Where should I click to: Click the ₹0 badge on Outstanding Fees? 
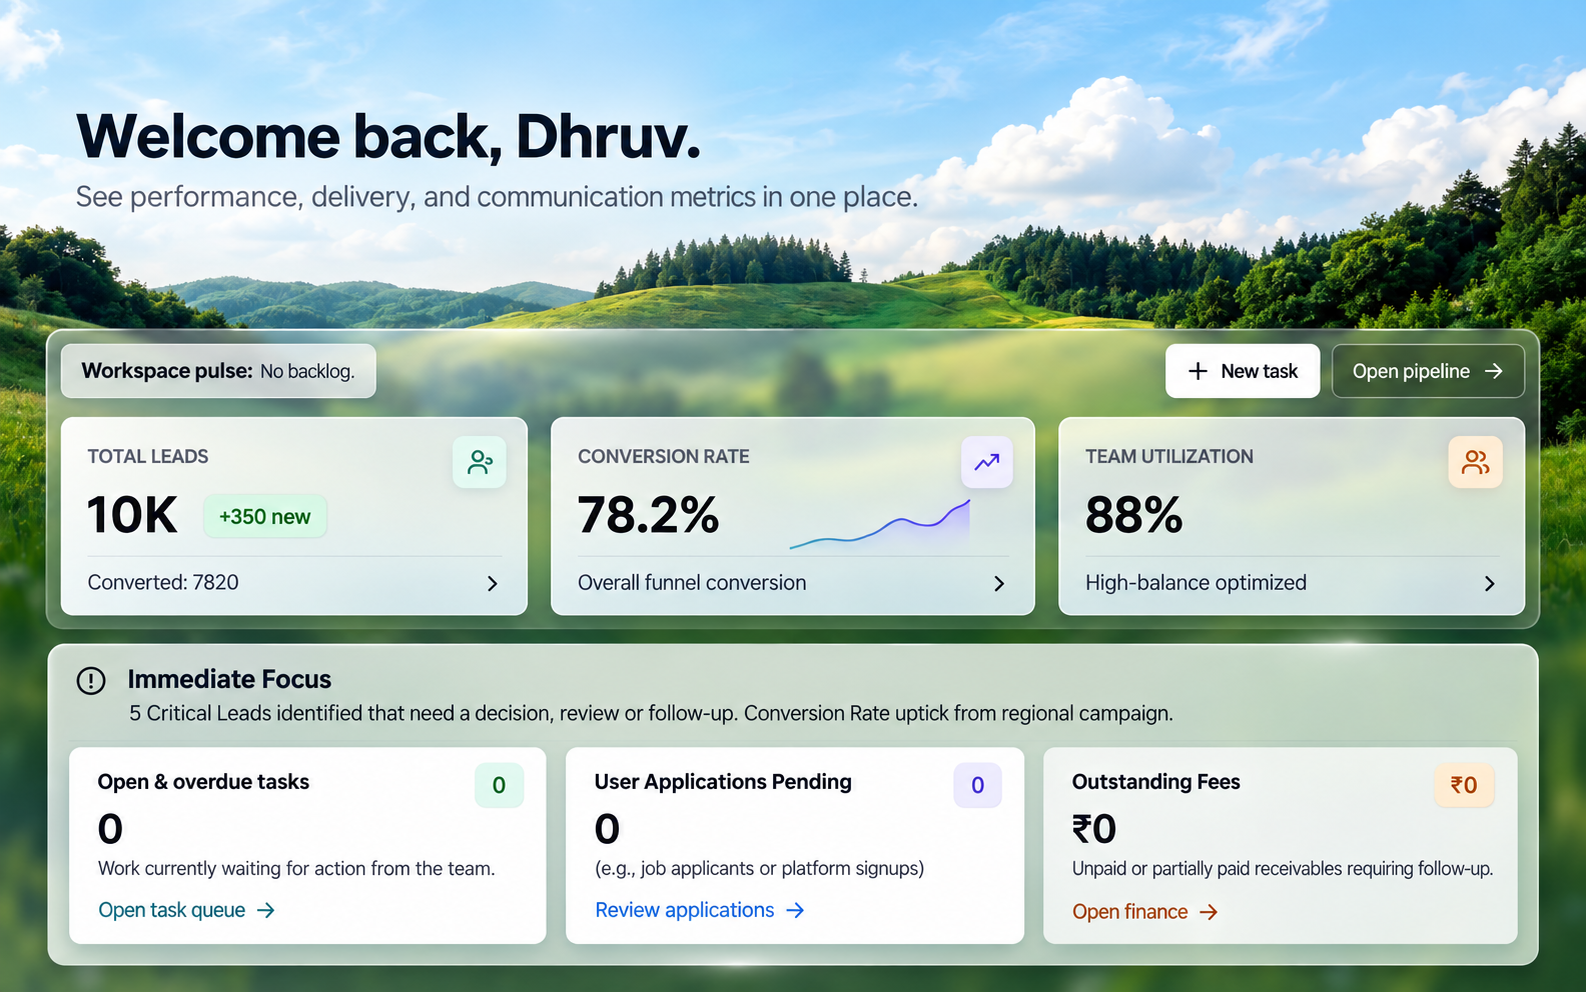(1464, 785)
